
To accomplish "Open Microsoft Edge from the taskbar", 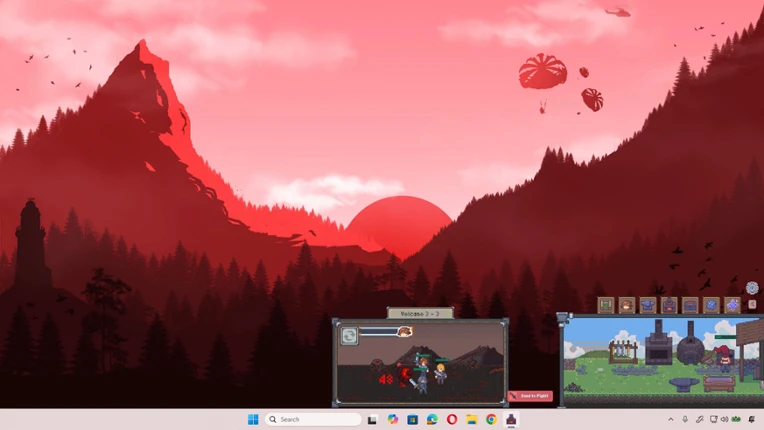I will 432,419.
